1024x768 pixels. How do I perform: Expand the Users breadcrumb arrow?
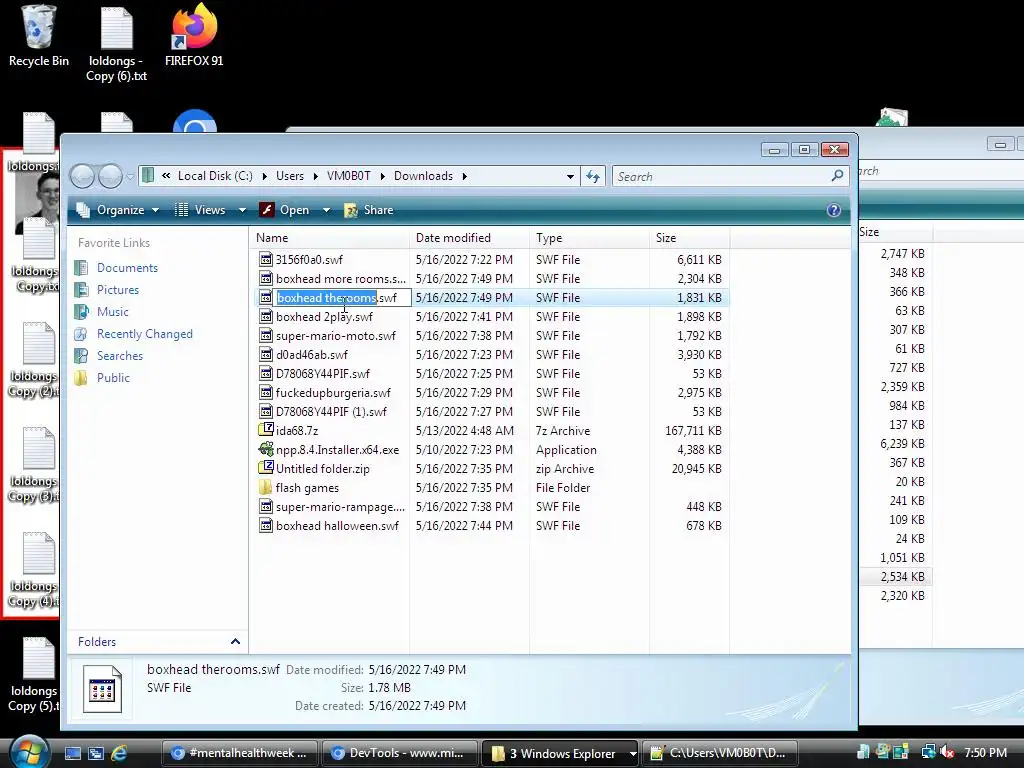click(x=315, y=176)
